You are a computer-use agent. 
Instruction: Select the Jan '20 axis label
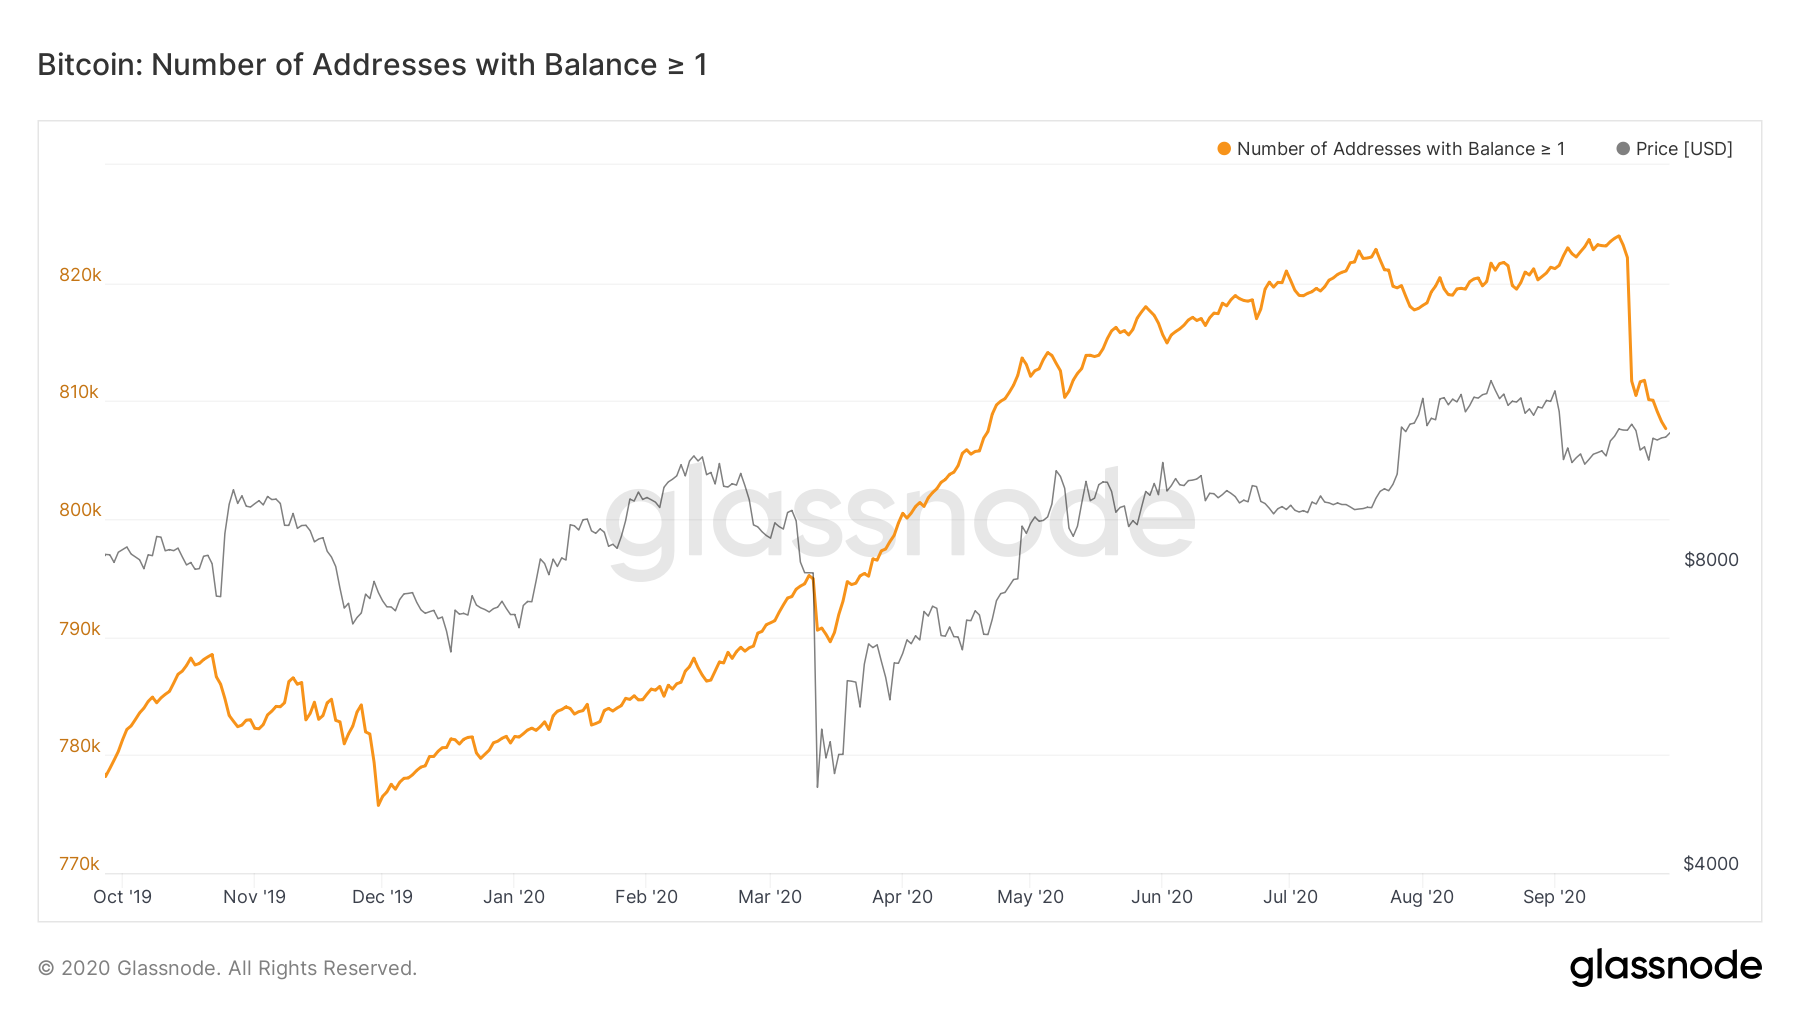(514, 897)
